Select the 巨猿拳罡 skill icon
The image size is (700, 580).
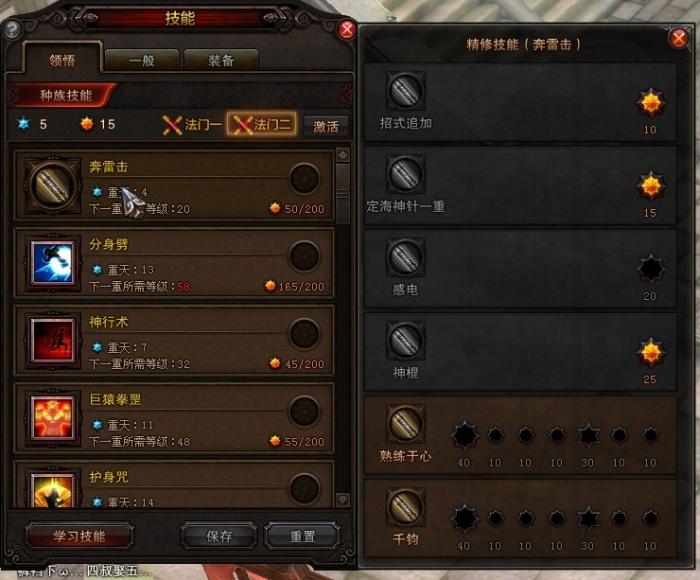pyautogui.click(x=53, y=417)
